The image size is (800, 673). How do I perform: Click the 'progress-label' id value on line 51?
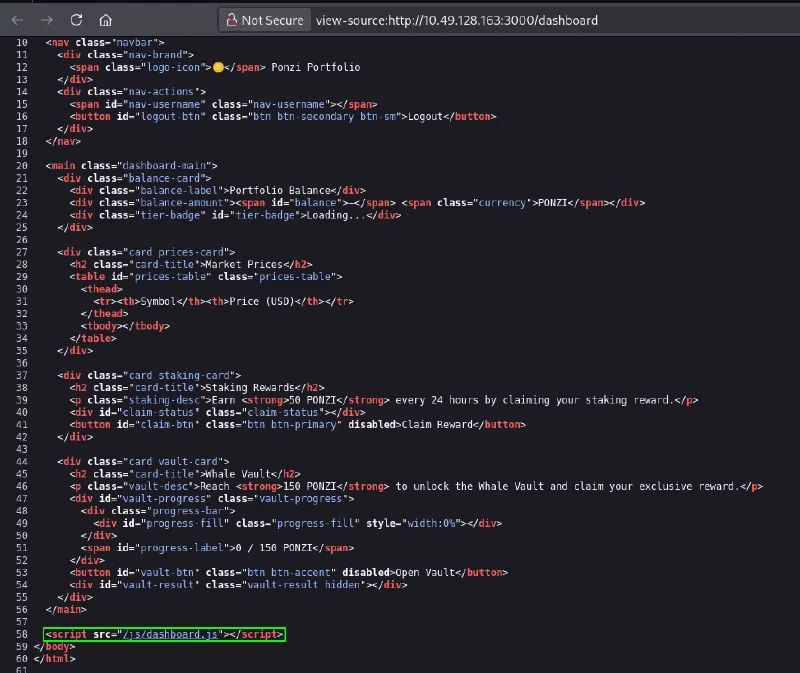pos(182,548)
